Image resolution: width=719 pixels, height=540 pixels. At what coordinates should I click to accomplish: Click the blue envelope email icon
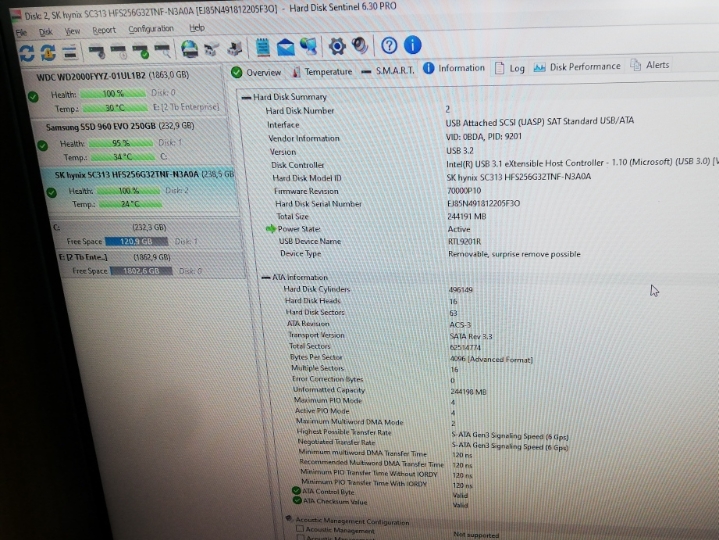click(286, 47)
